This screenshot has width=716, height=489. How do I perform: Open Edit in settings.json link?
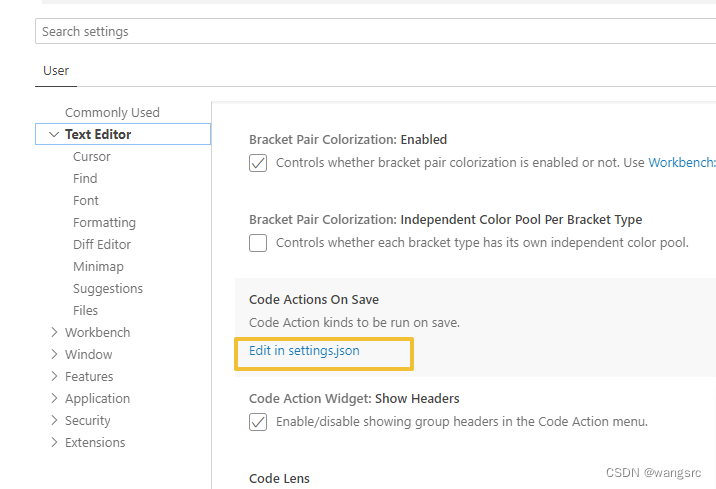click(304, 351)
